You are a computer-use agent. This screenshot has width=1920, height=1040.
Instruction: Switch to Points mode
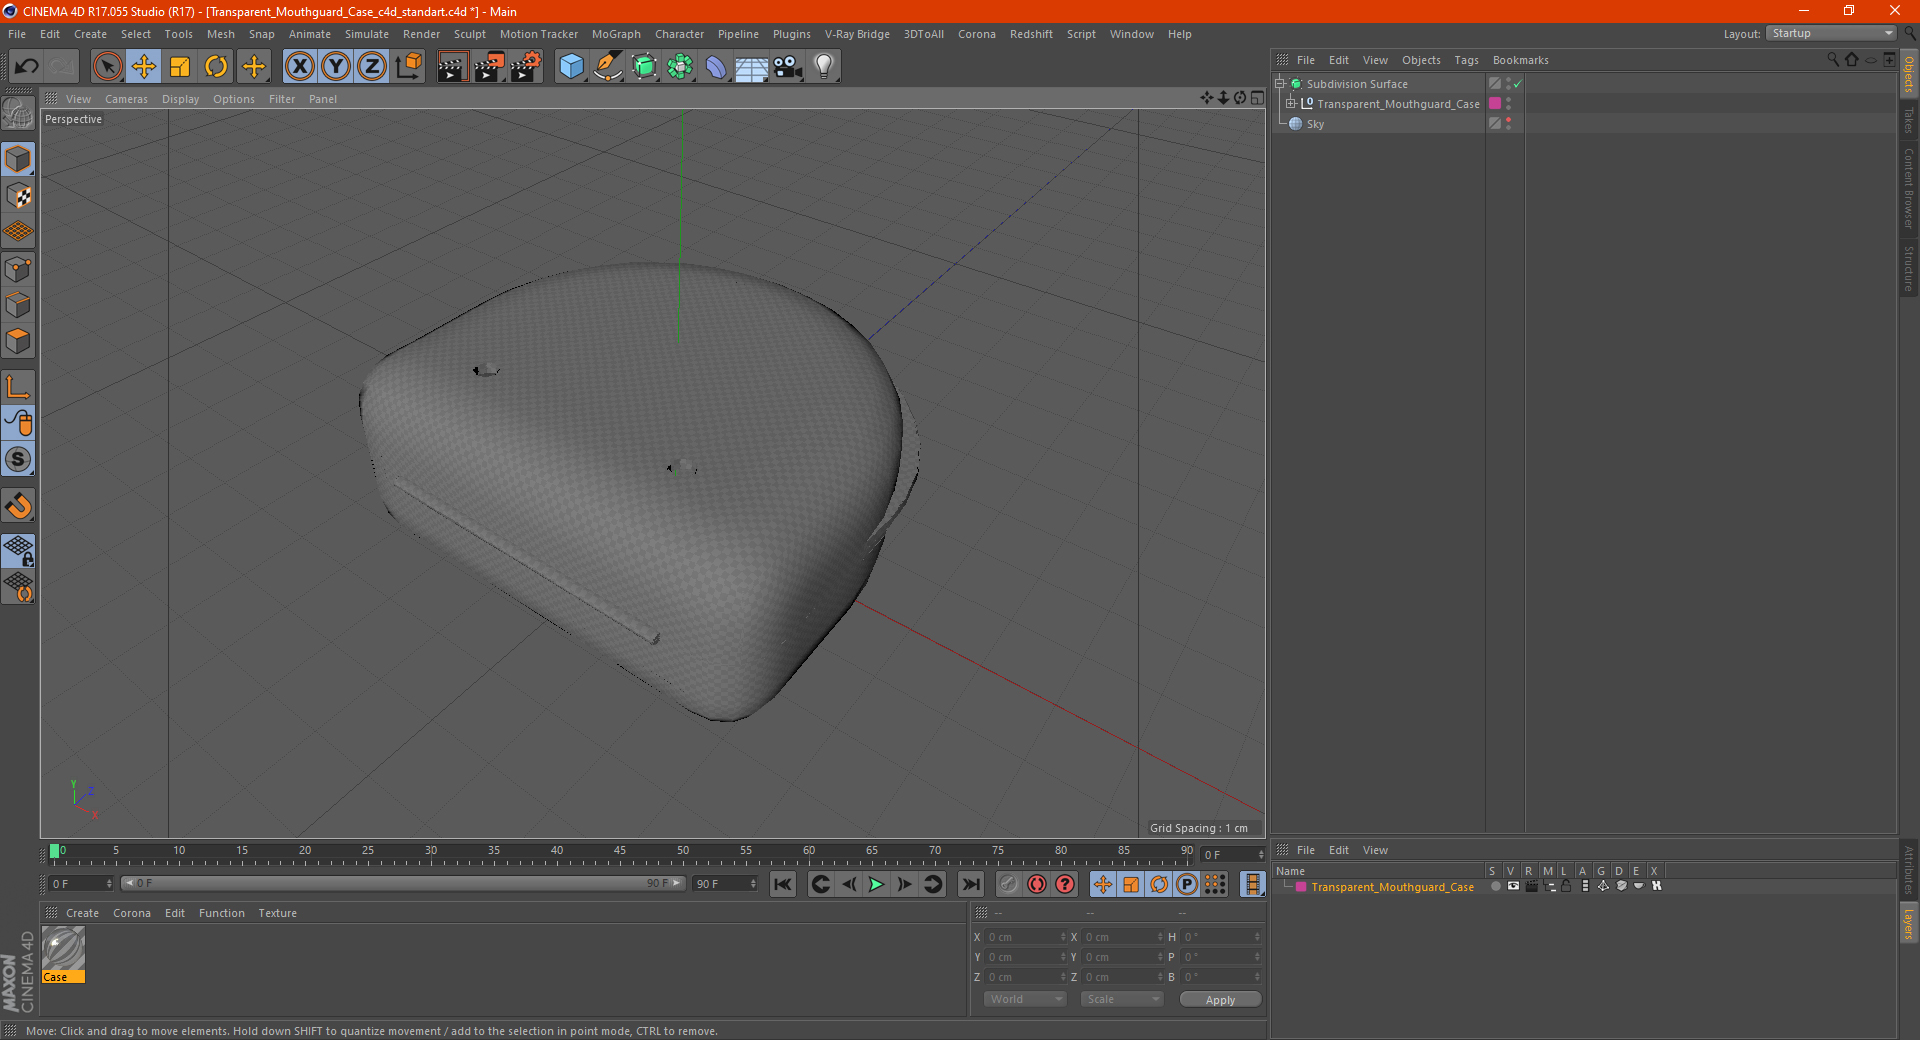[x=18, y=269]
